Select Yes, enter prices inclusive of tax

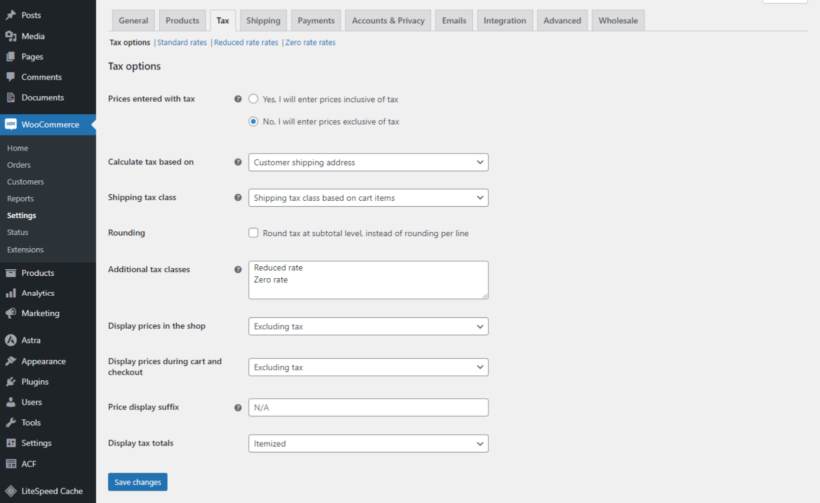(x=253, y=99)
